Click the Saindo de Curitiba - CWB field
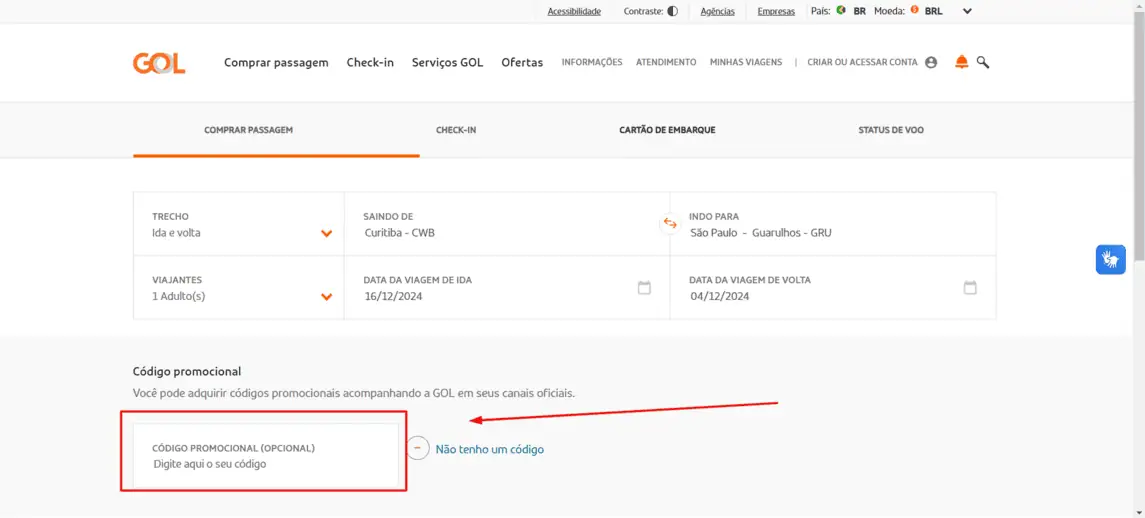The image size is (1145, 518). tap(507, 224)
